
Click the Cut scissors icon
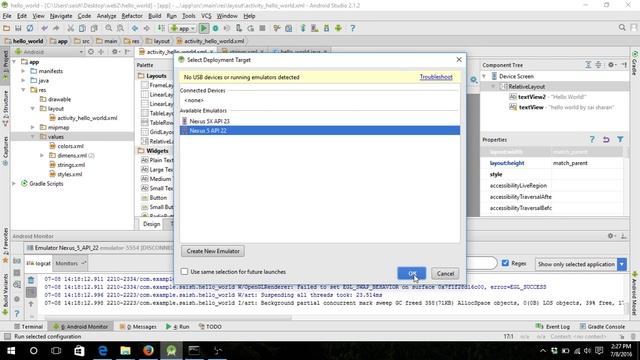pyautogui.click(x=71, y=28)
